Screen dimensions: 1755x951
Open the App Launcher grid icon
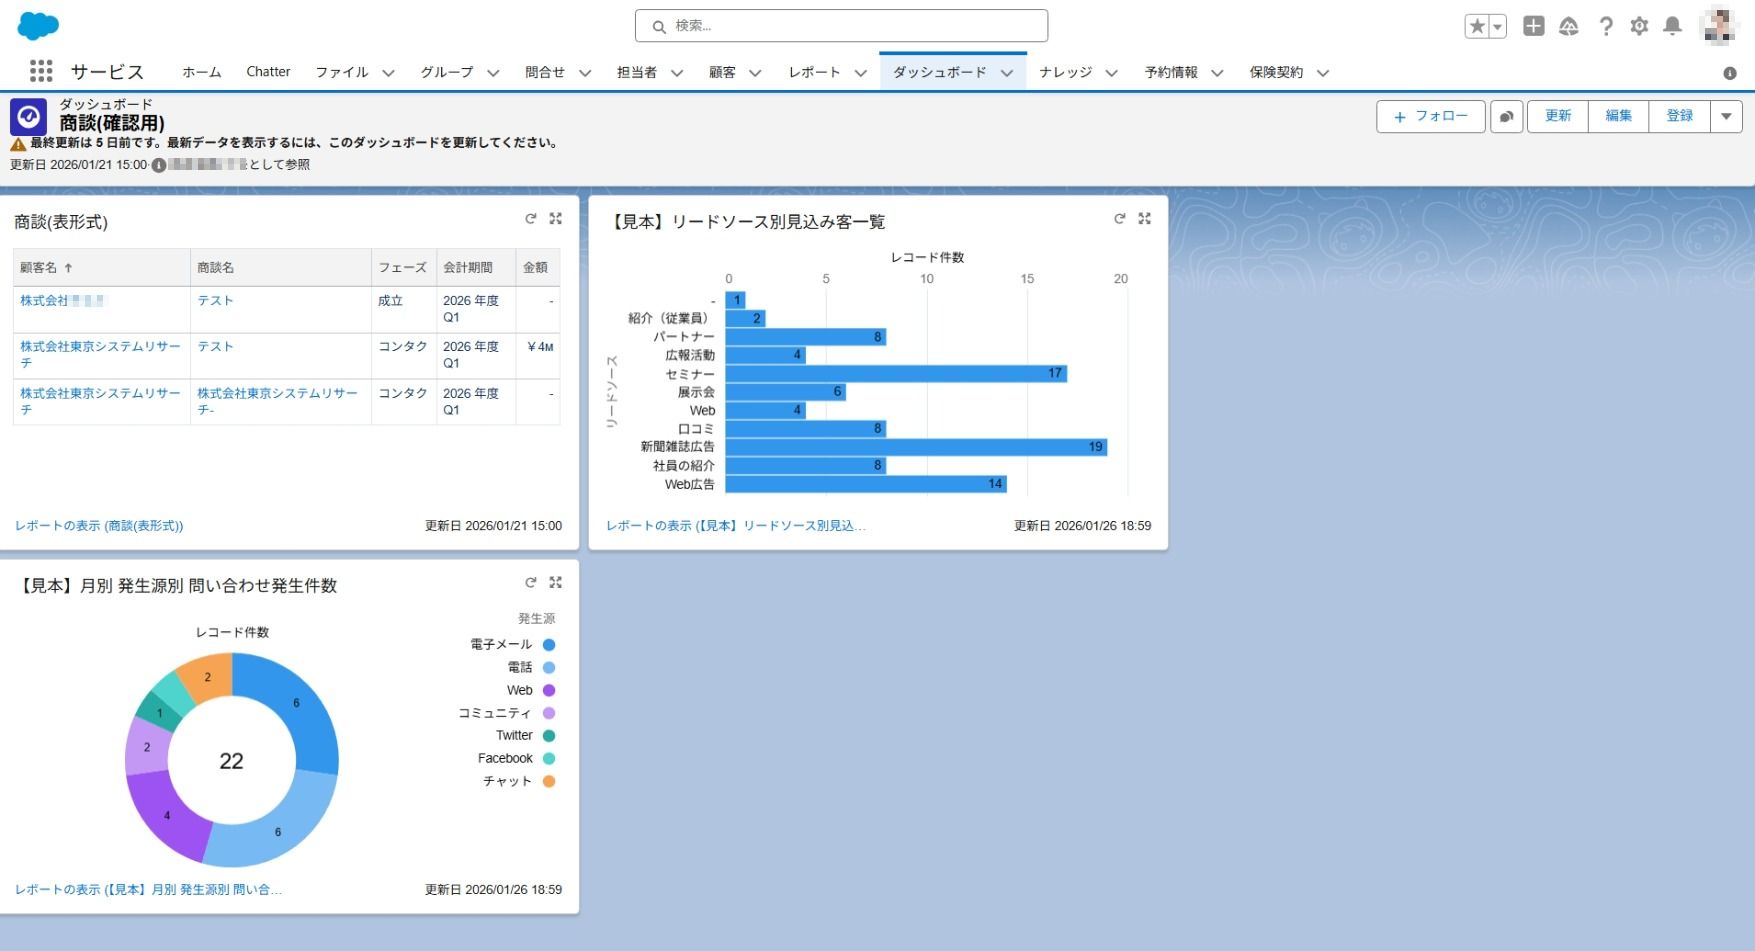(x=41, y=71)
